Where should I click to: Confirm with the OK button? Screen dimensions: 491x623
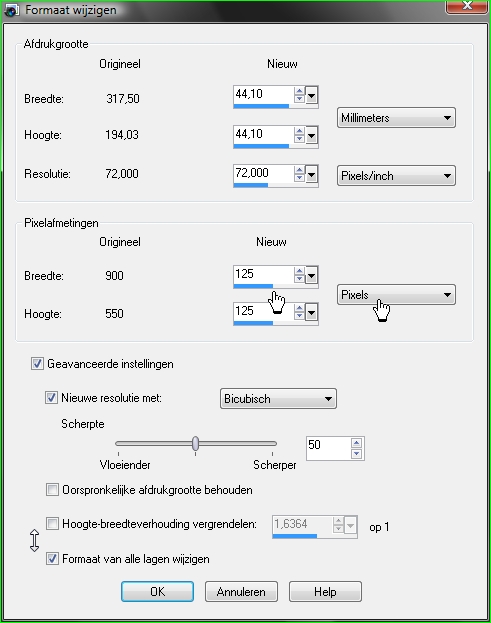157,592
